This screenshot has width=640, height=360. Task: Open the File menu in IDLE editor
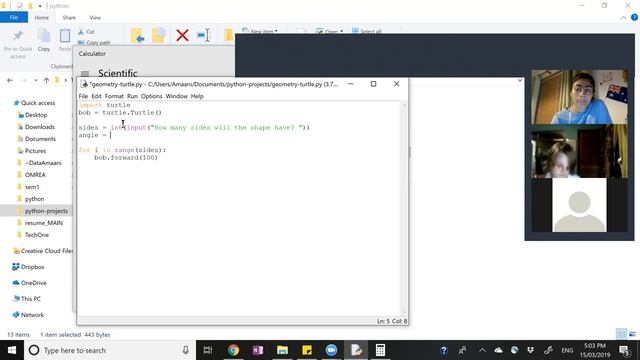[83, 96]
